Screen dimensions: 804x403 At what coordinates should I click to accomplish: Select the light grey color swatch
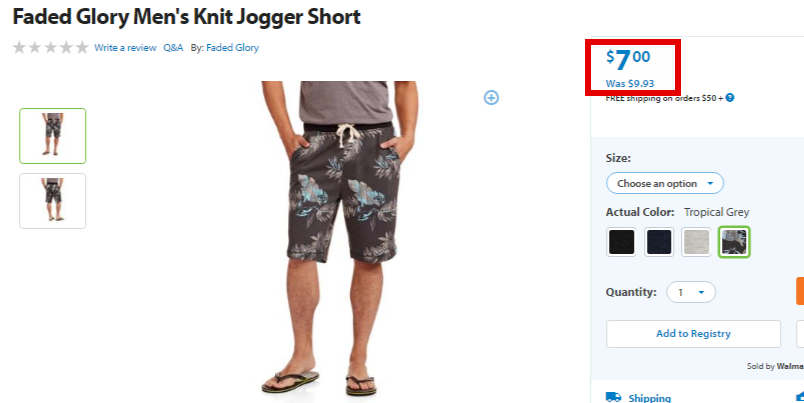click(x=696, y=242)
